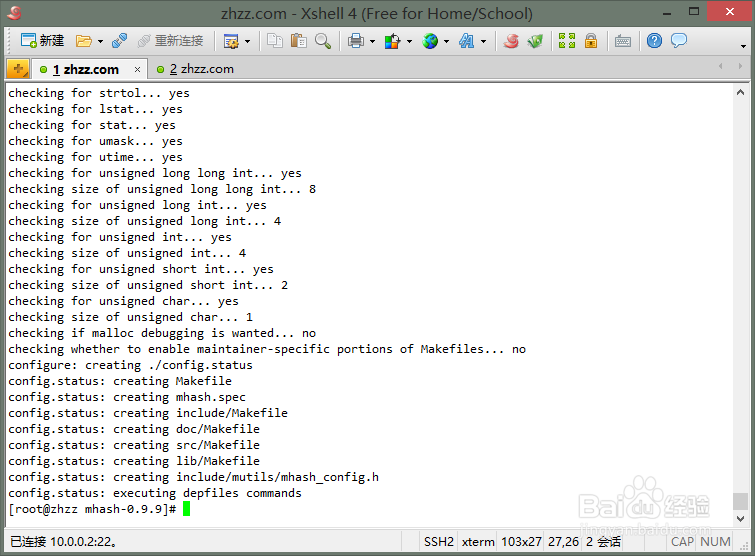The height and width of the screenshot is (556, 755).
Task: Click the Paste clipboard icon
Action: 299,41
